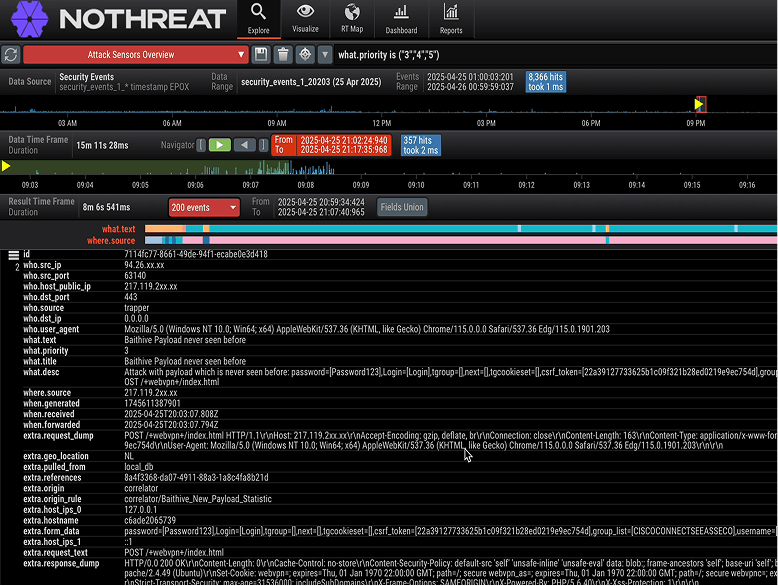Delete the saved query with trash icon
This screenshot has height=586, width=778.
(283, 54)
